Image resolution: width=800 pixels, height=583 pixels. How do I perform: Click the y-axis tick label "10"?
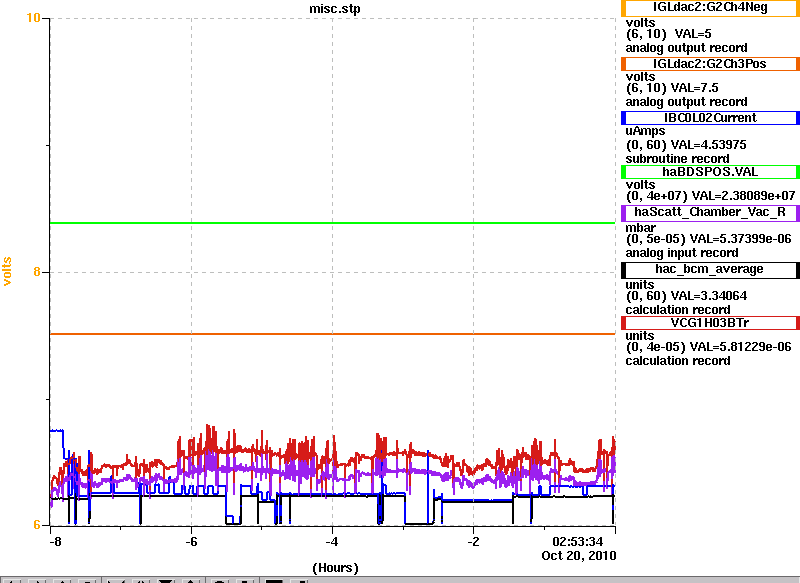click(33, 18)
